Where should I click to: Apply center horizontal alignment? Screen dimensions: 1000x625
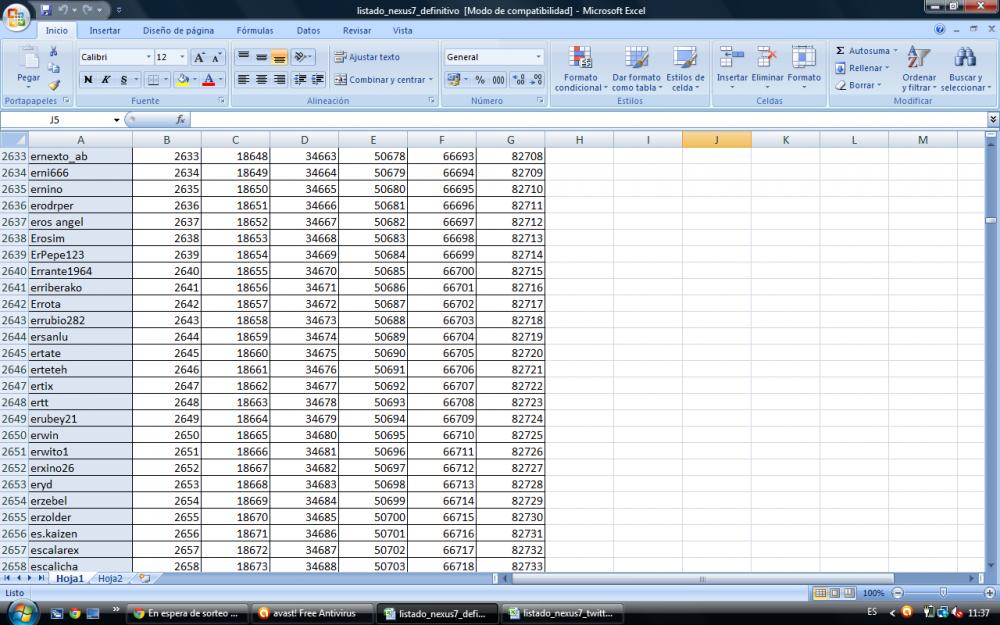(x=261, y=80)
